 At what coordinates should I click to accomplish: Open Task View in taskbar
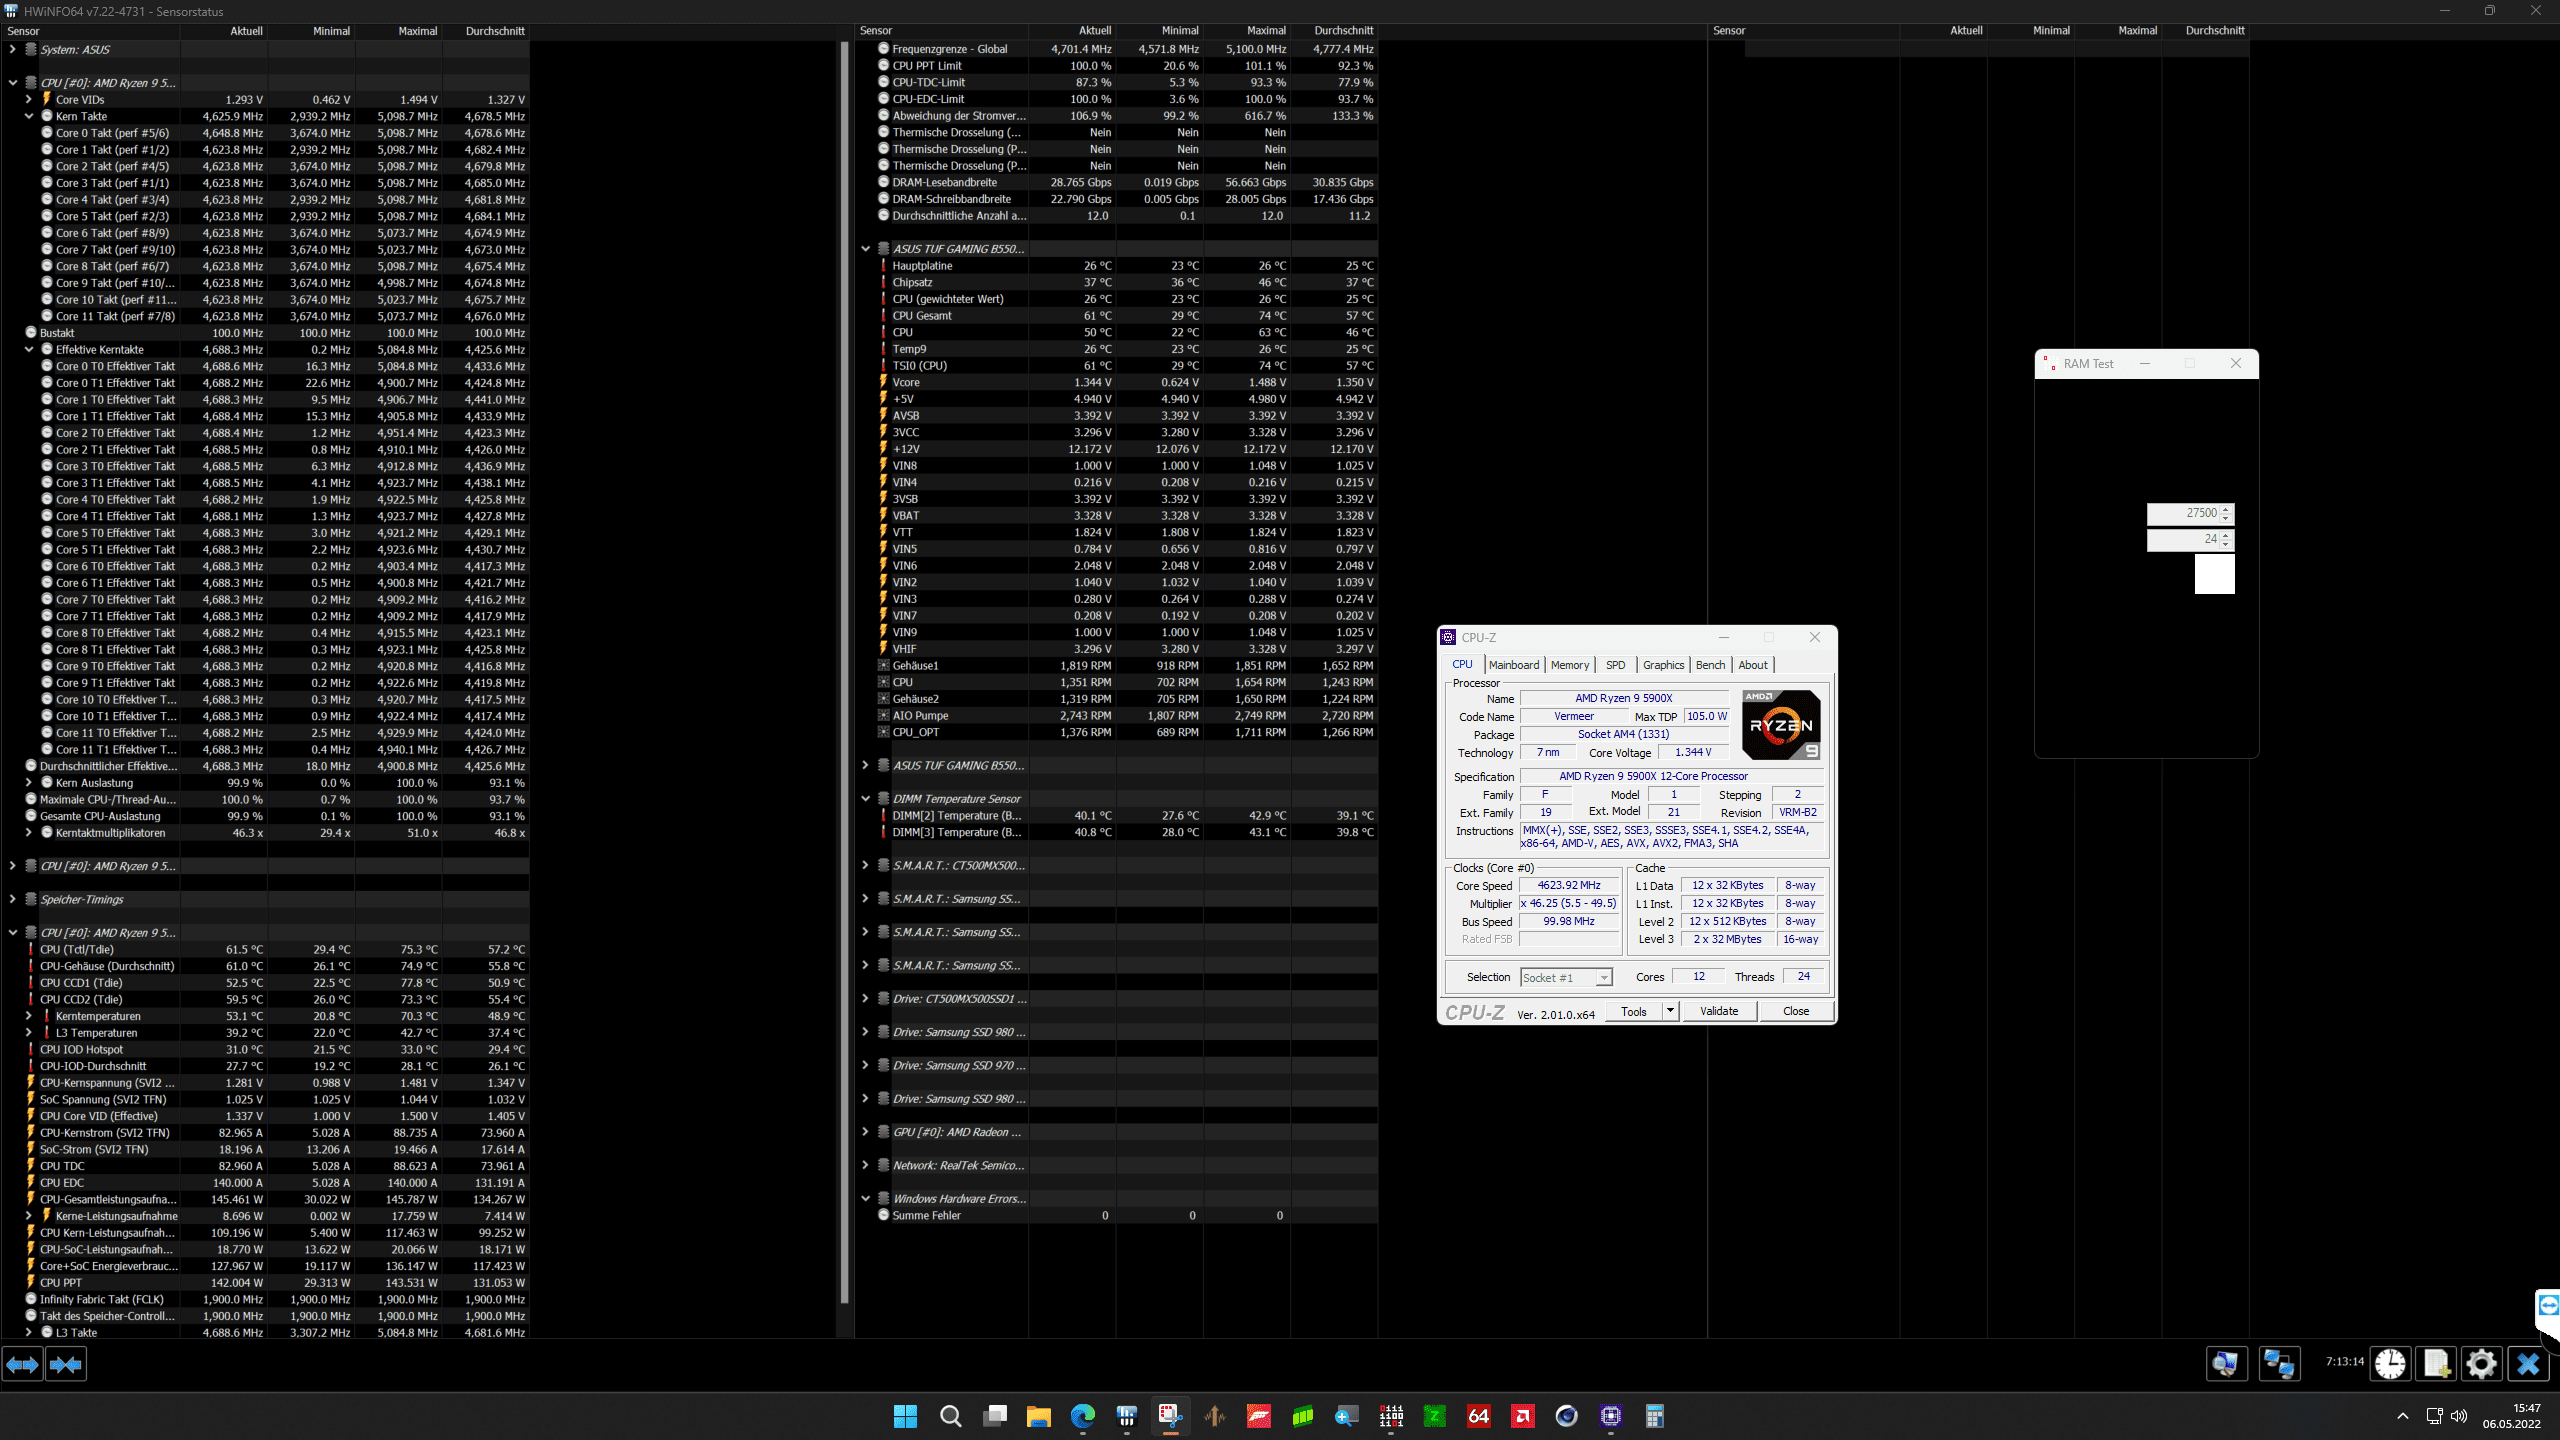click(995, 1416)
